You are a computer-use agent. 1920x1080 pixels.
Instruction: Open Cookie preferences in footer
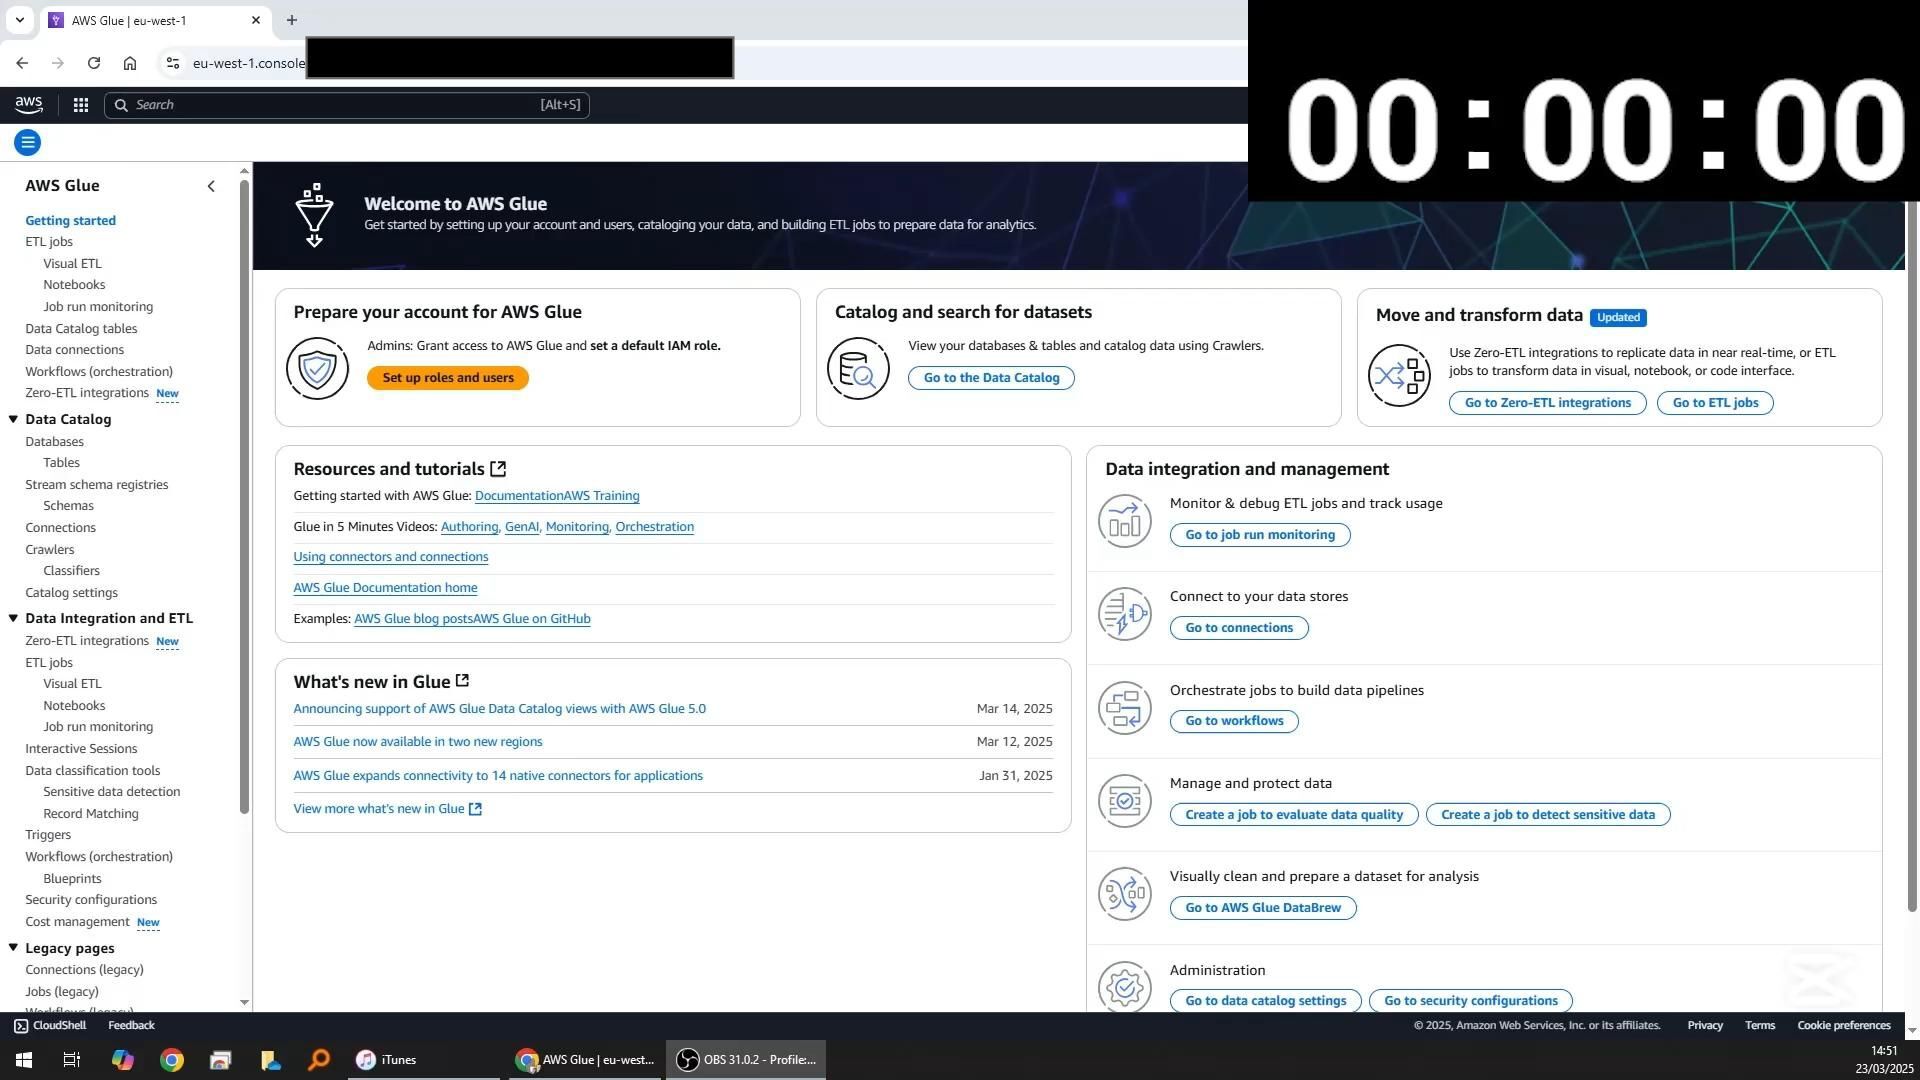pyautogui.click(x=1844, y=1026)
